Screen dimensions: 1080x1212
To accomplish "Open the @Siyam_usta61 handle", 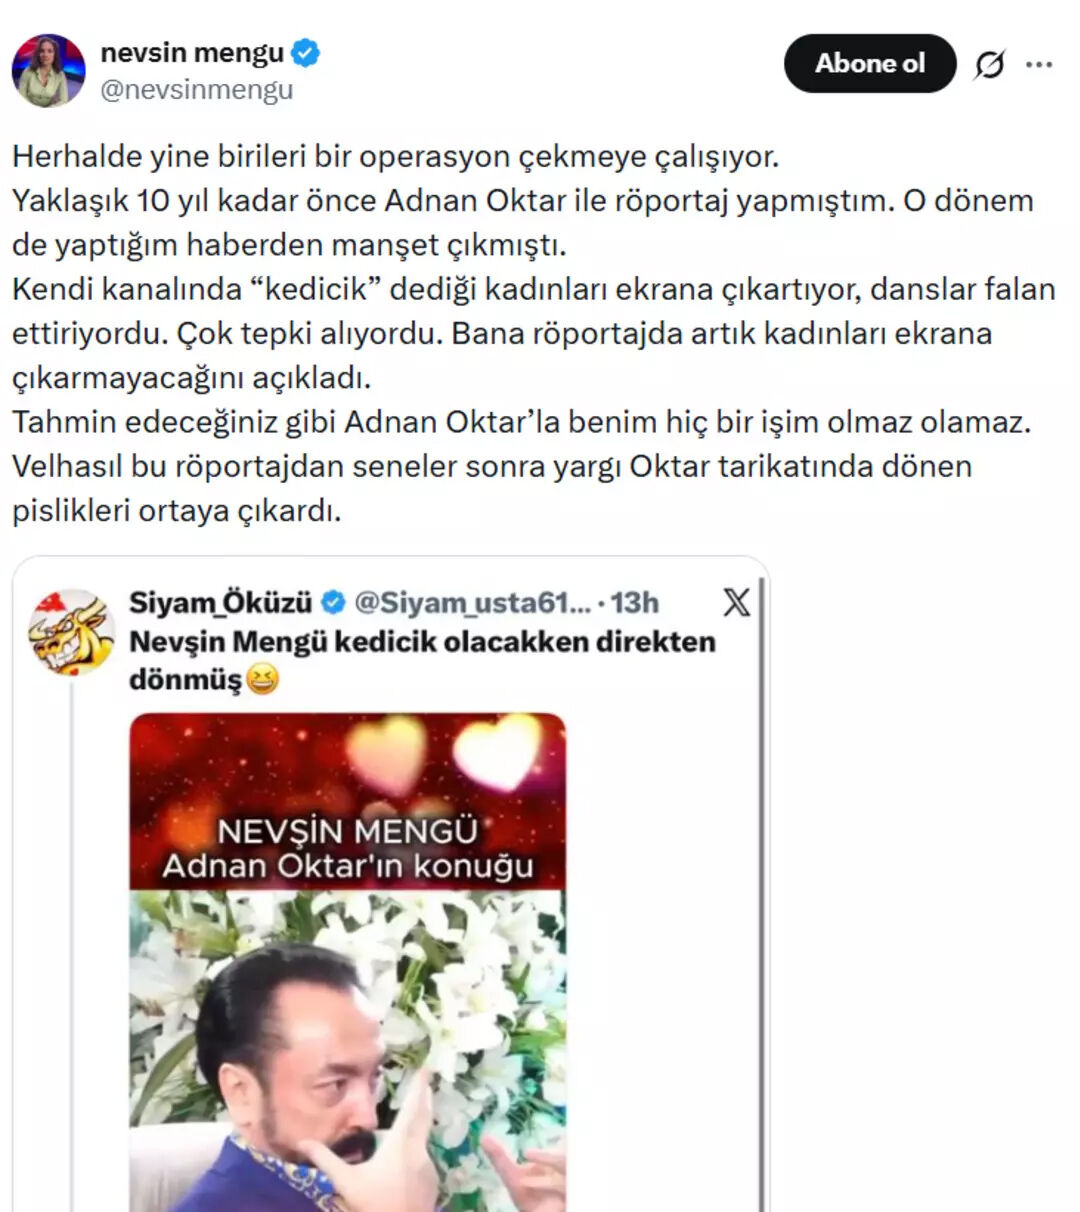I will pyautogui.click(x=473, y=603).
